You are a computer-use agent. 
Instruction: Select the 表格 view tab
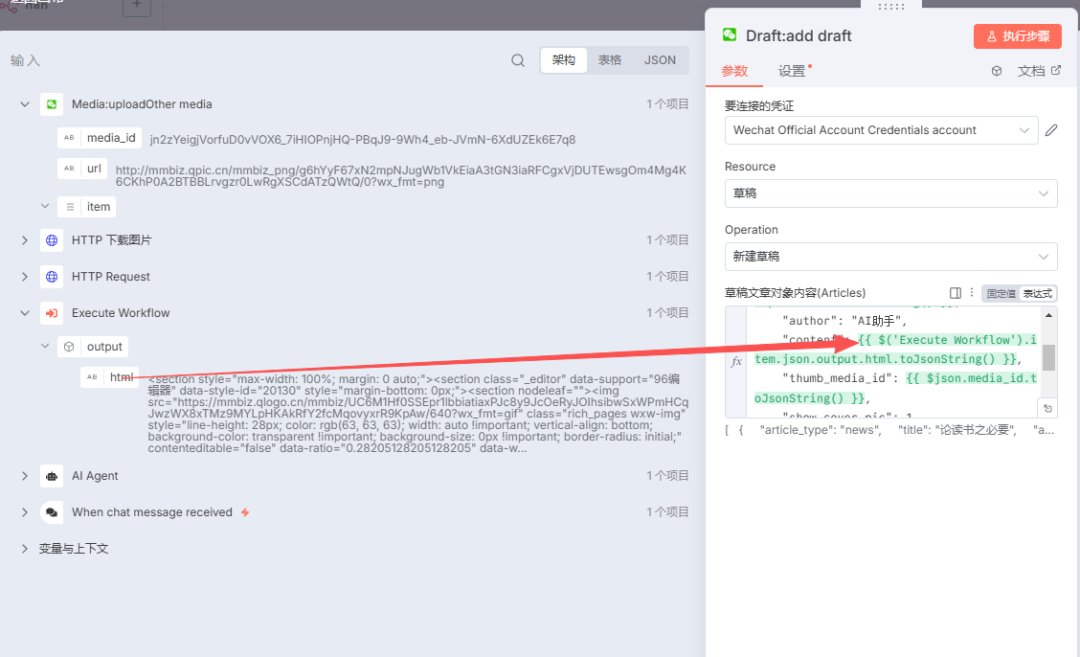(x=610, y=61)
